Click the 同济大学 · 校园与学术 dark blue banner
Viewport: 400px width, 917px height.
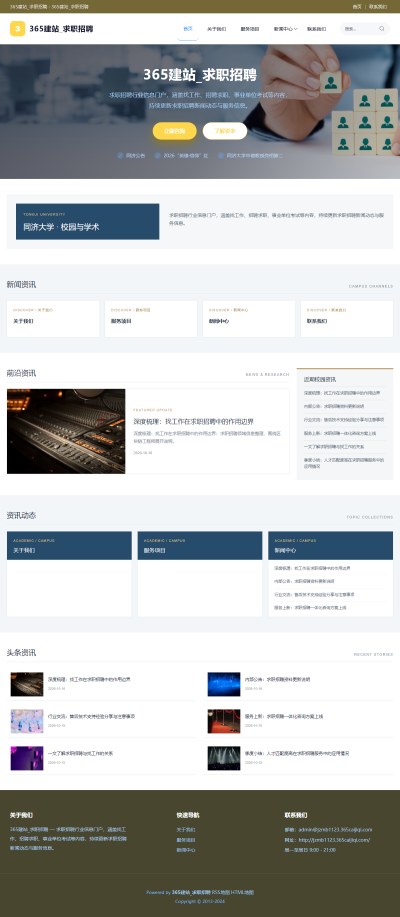(x=87, y=222)
